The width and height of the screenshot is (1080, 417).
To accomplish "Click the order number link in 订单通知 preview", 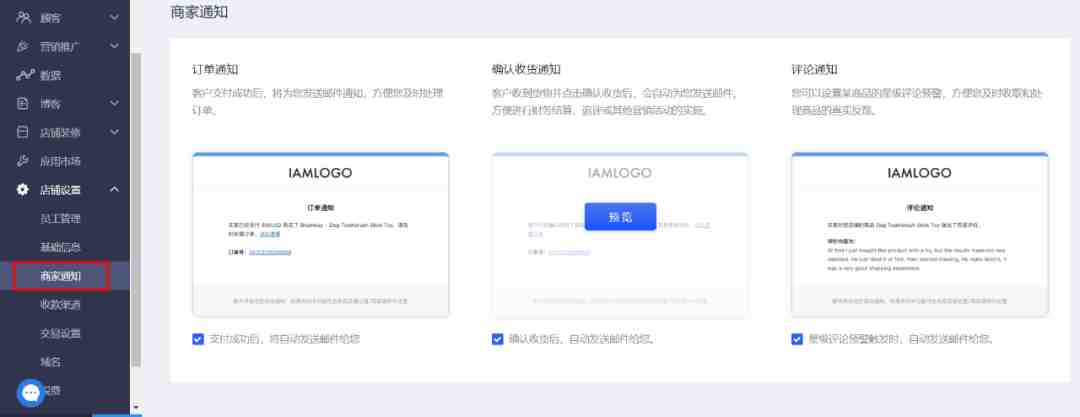I will point(270,252).
